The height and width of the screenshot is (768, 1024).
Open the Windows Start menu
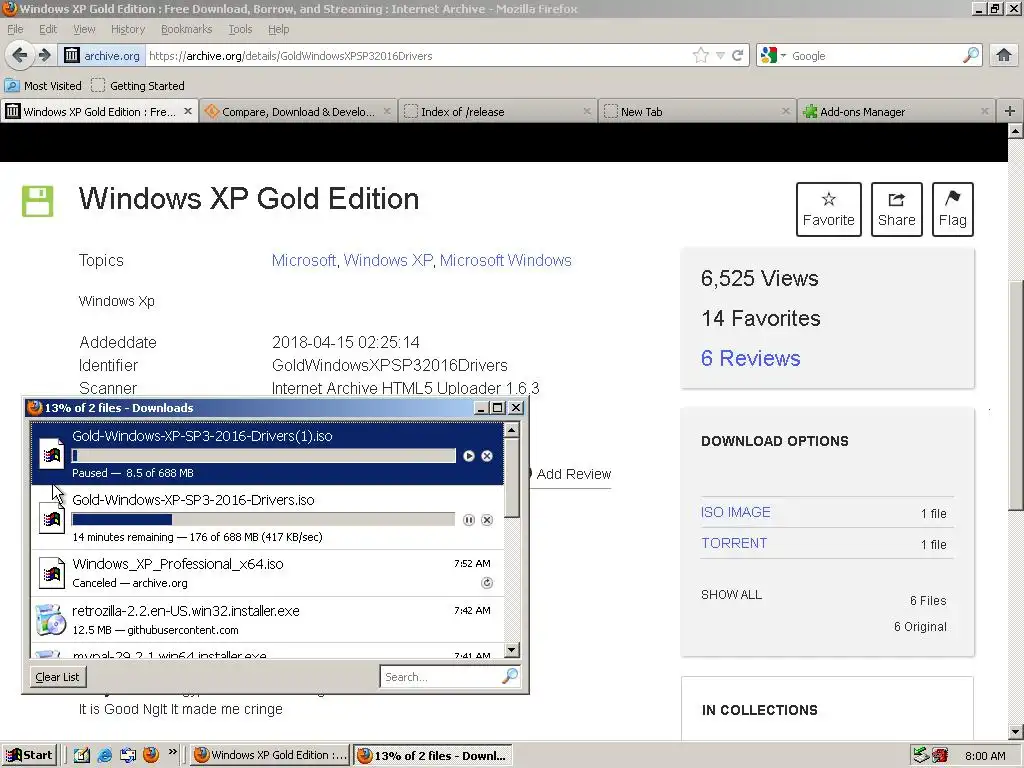(x=29, y=756)
